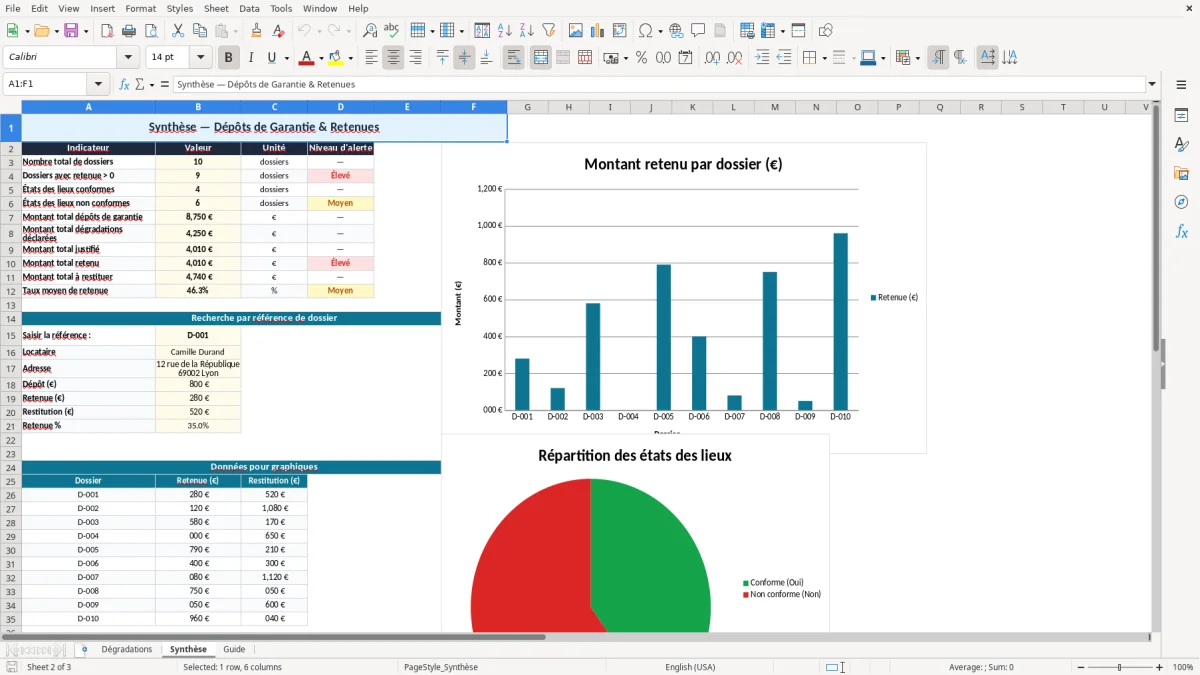Click English (USA) language in status bar

690,667
